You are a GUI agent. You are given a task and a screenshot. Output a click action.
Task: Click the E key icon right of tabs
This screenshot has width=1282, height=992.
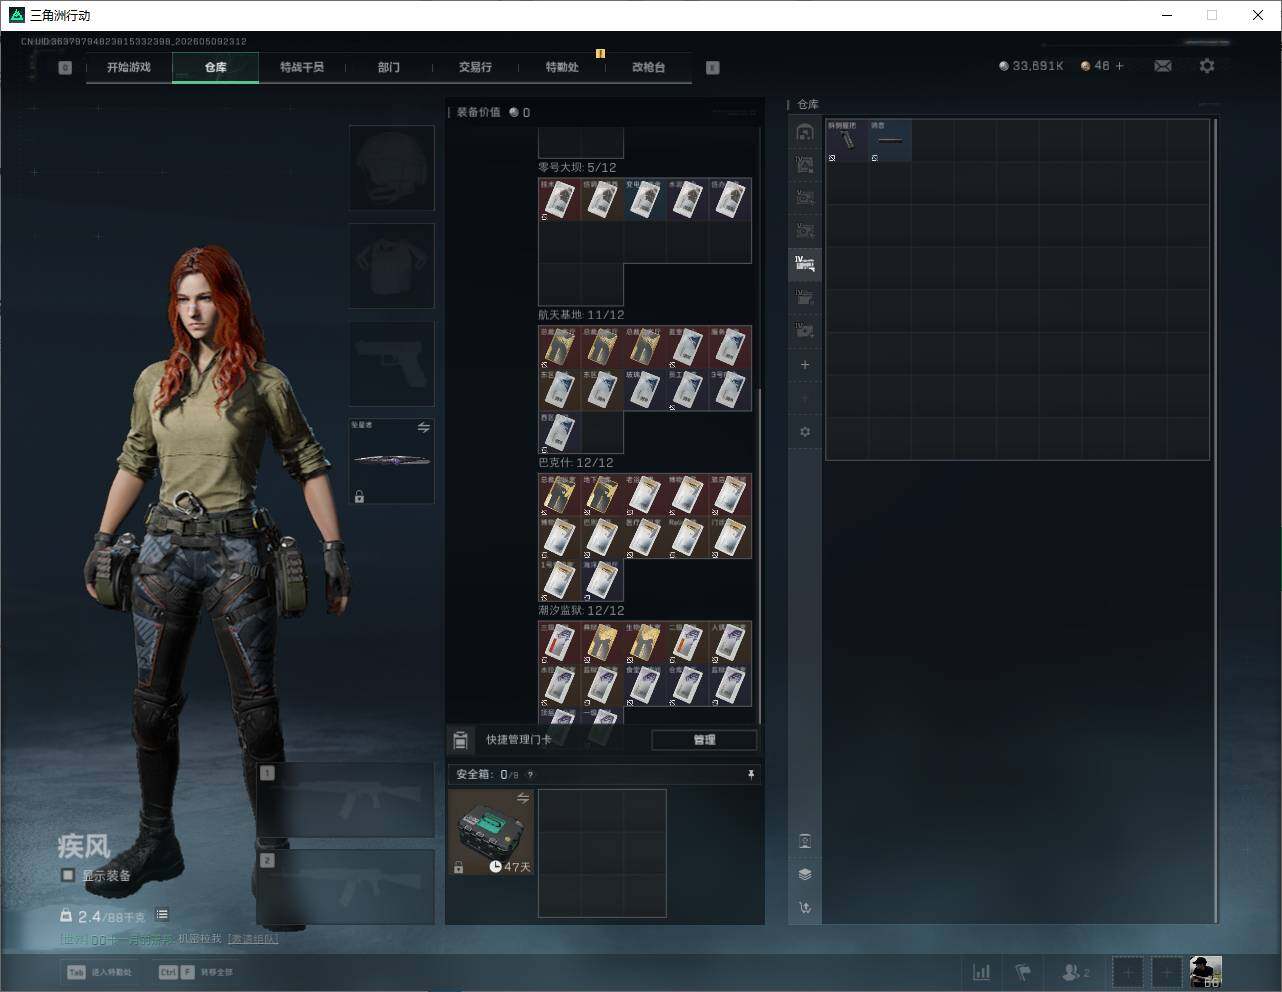[713, 68]
